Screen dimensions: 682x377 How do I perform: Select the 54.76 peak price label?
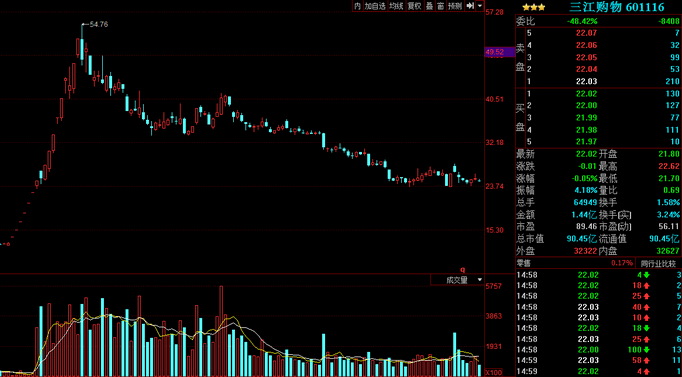[x=98, y=24]
